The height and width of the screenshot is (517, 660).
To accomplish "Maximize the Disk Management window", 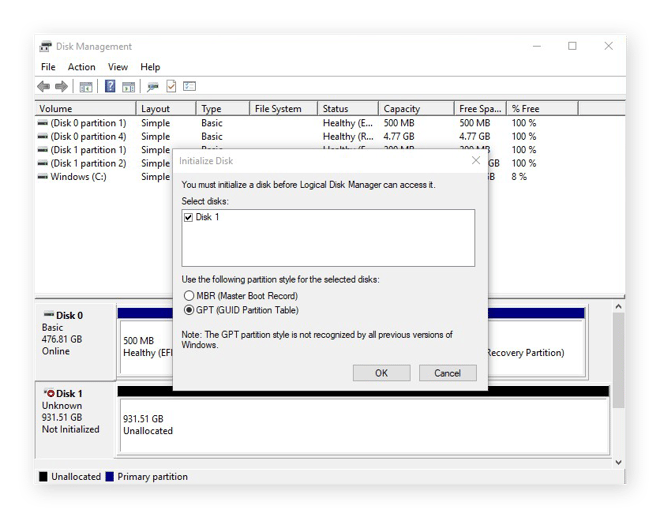I will (x=572, y=46).
